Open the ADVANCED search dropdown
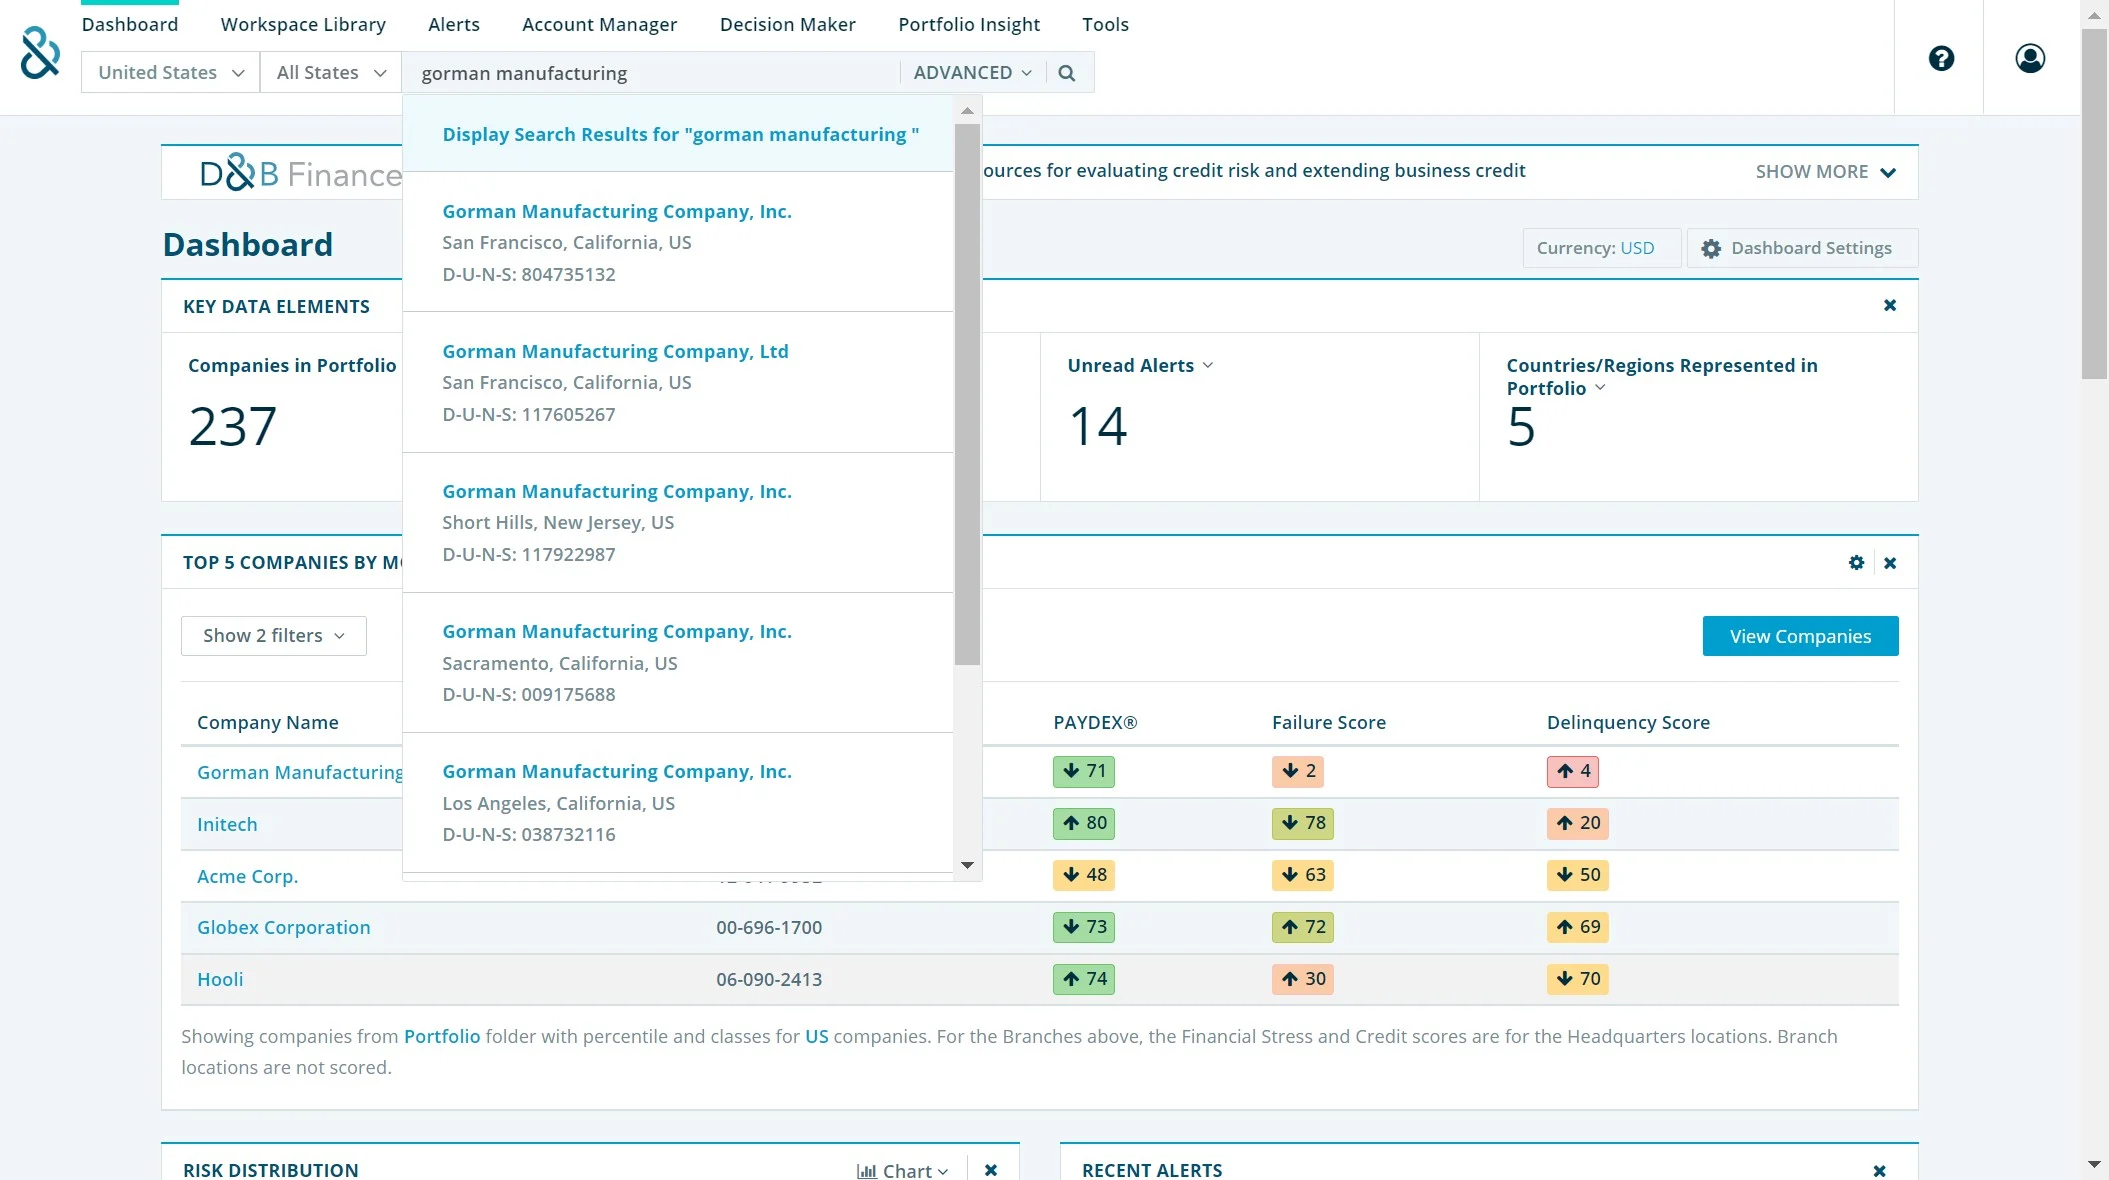This screenshot has width=2109, height=1180. [x=972, y=73]
